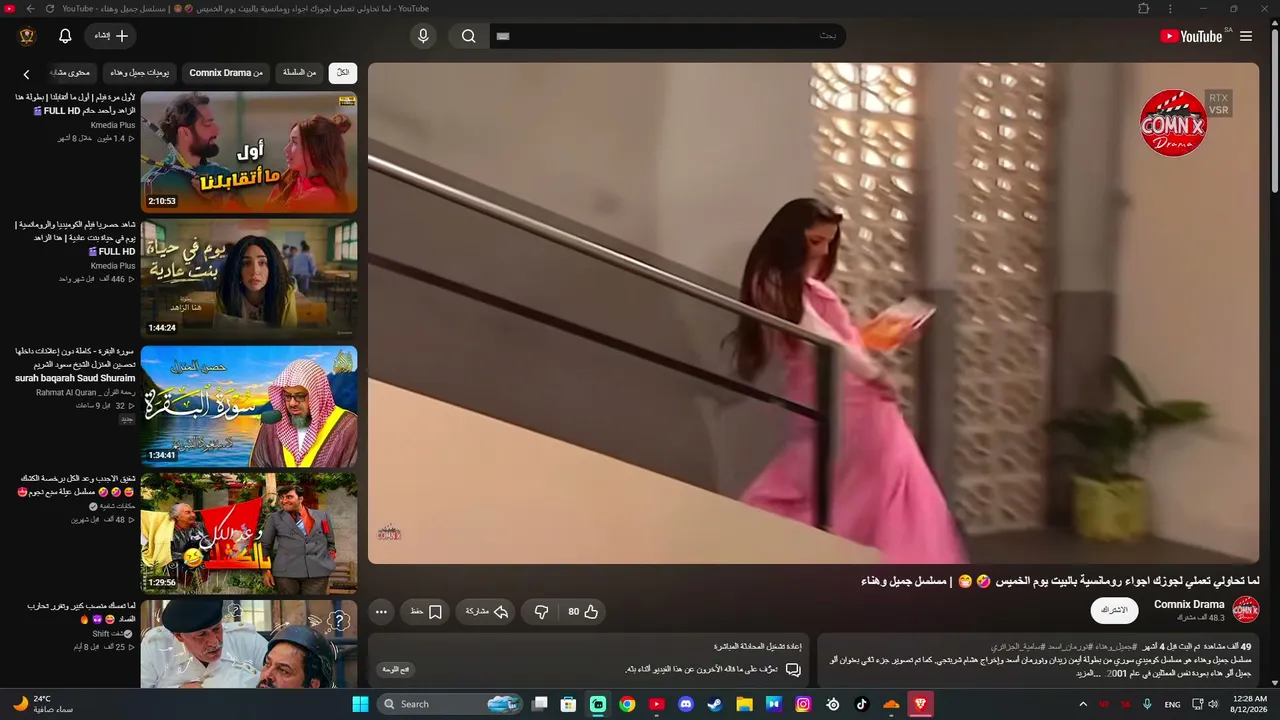Select the الكل filter chip
Image resolution: width=1280 pixels, height=720 pixels.
click(x=343, y=73)
